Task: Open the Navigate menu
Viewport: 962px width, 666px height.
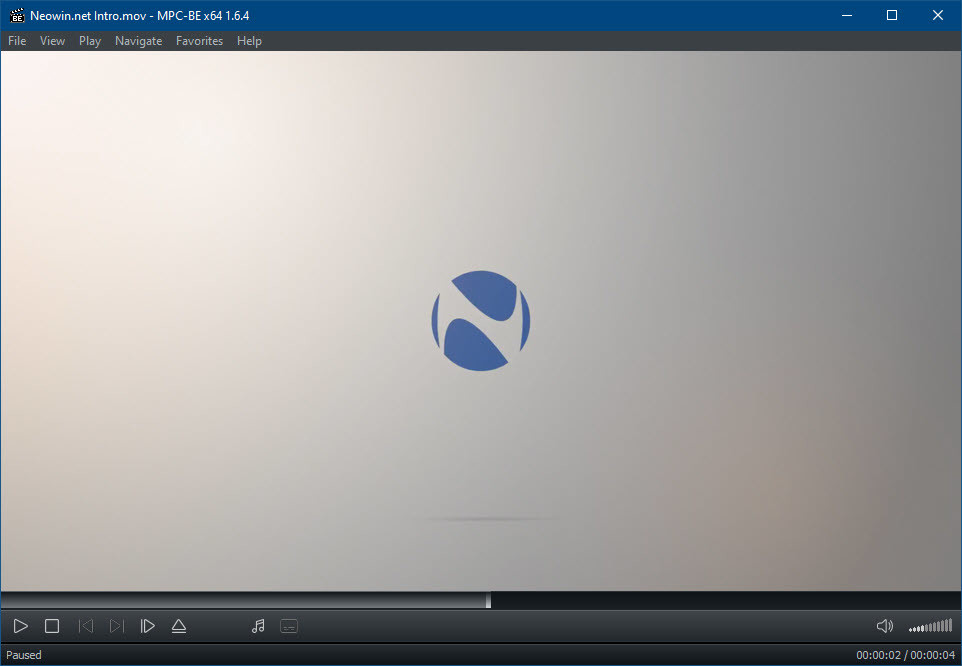Action: tap(138, 41)
